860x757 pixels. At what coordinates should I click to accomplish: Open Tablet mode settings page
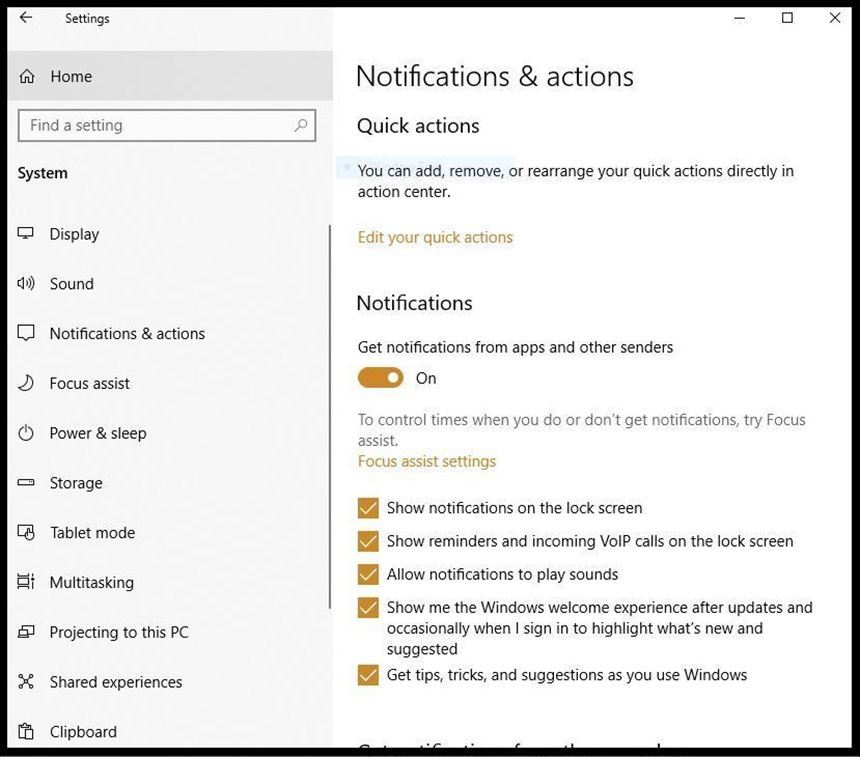[92, 533]
